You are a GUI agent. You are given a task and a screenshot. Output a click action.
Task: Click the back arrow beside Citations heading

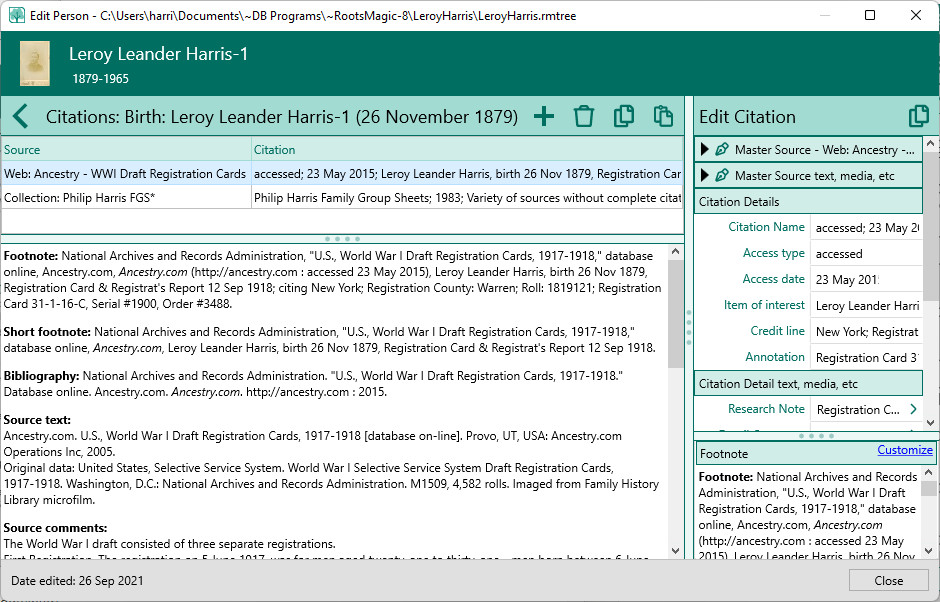point(20,117)
